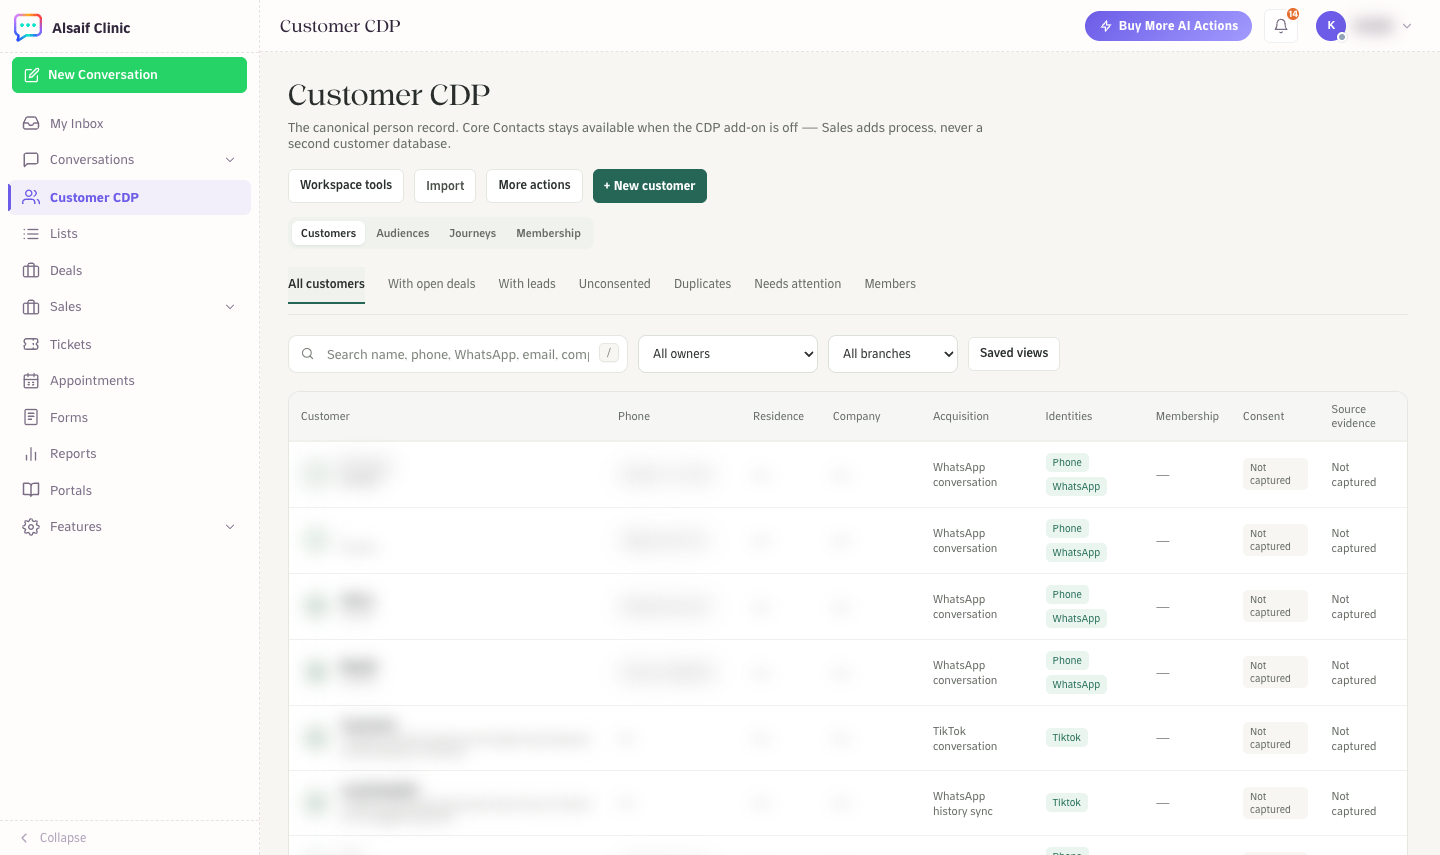Click the Forms document icon

[31, 417]
